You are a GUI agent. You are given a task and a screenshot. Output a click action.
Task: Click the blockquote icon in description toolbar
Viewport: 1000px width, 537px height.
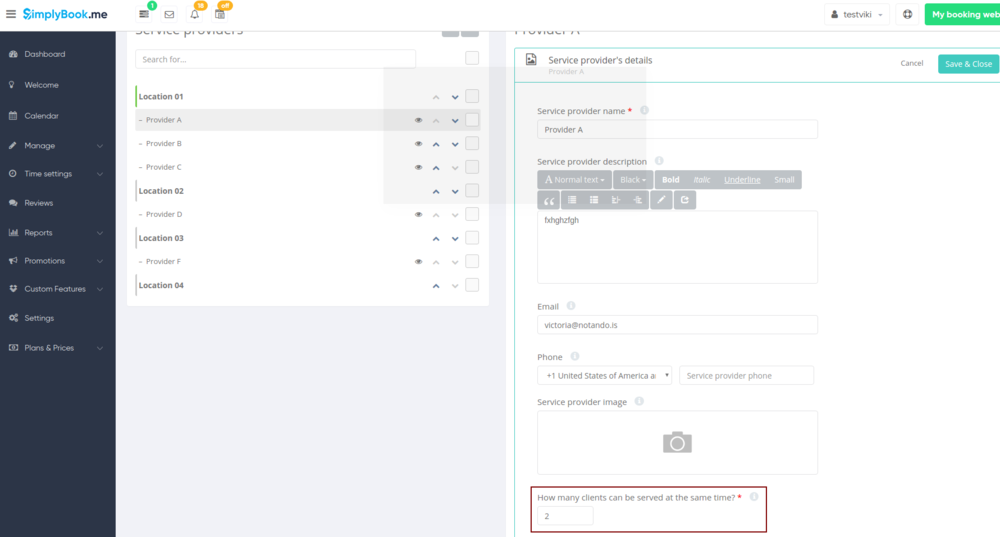pos(549,200)
